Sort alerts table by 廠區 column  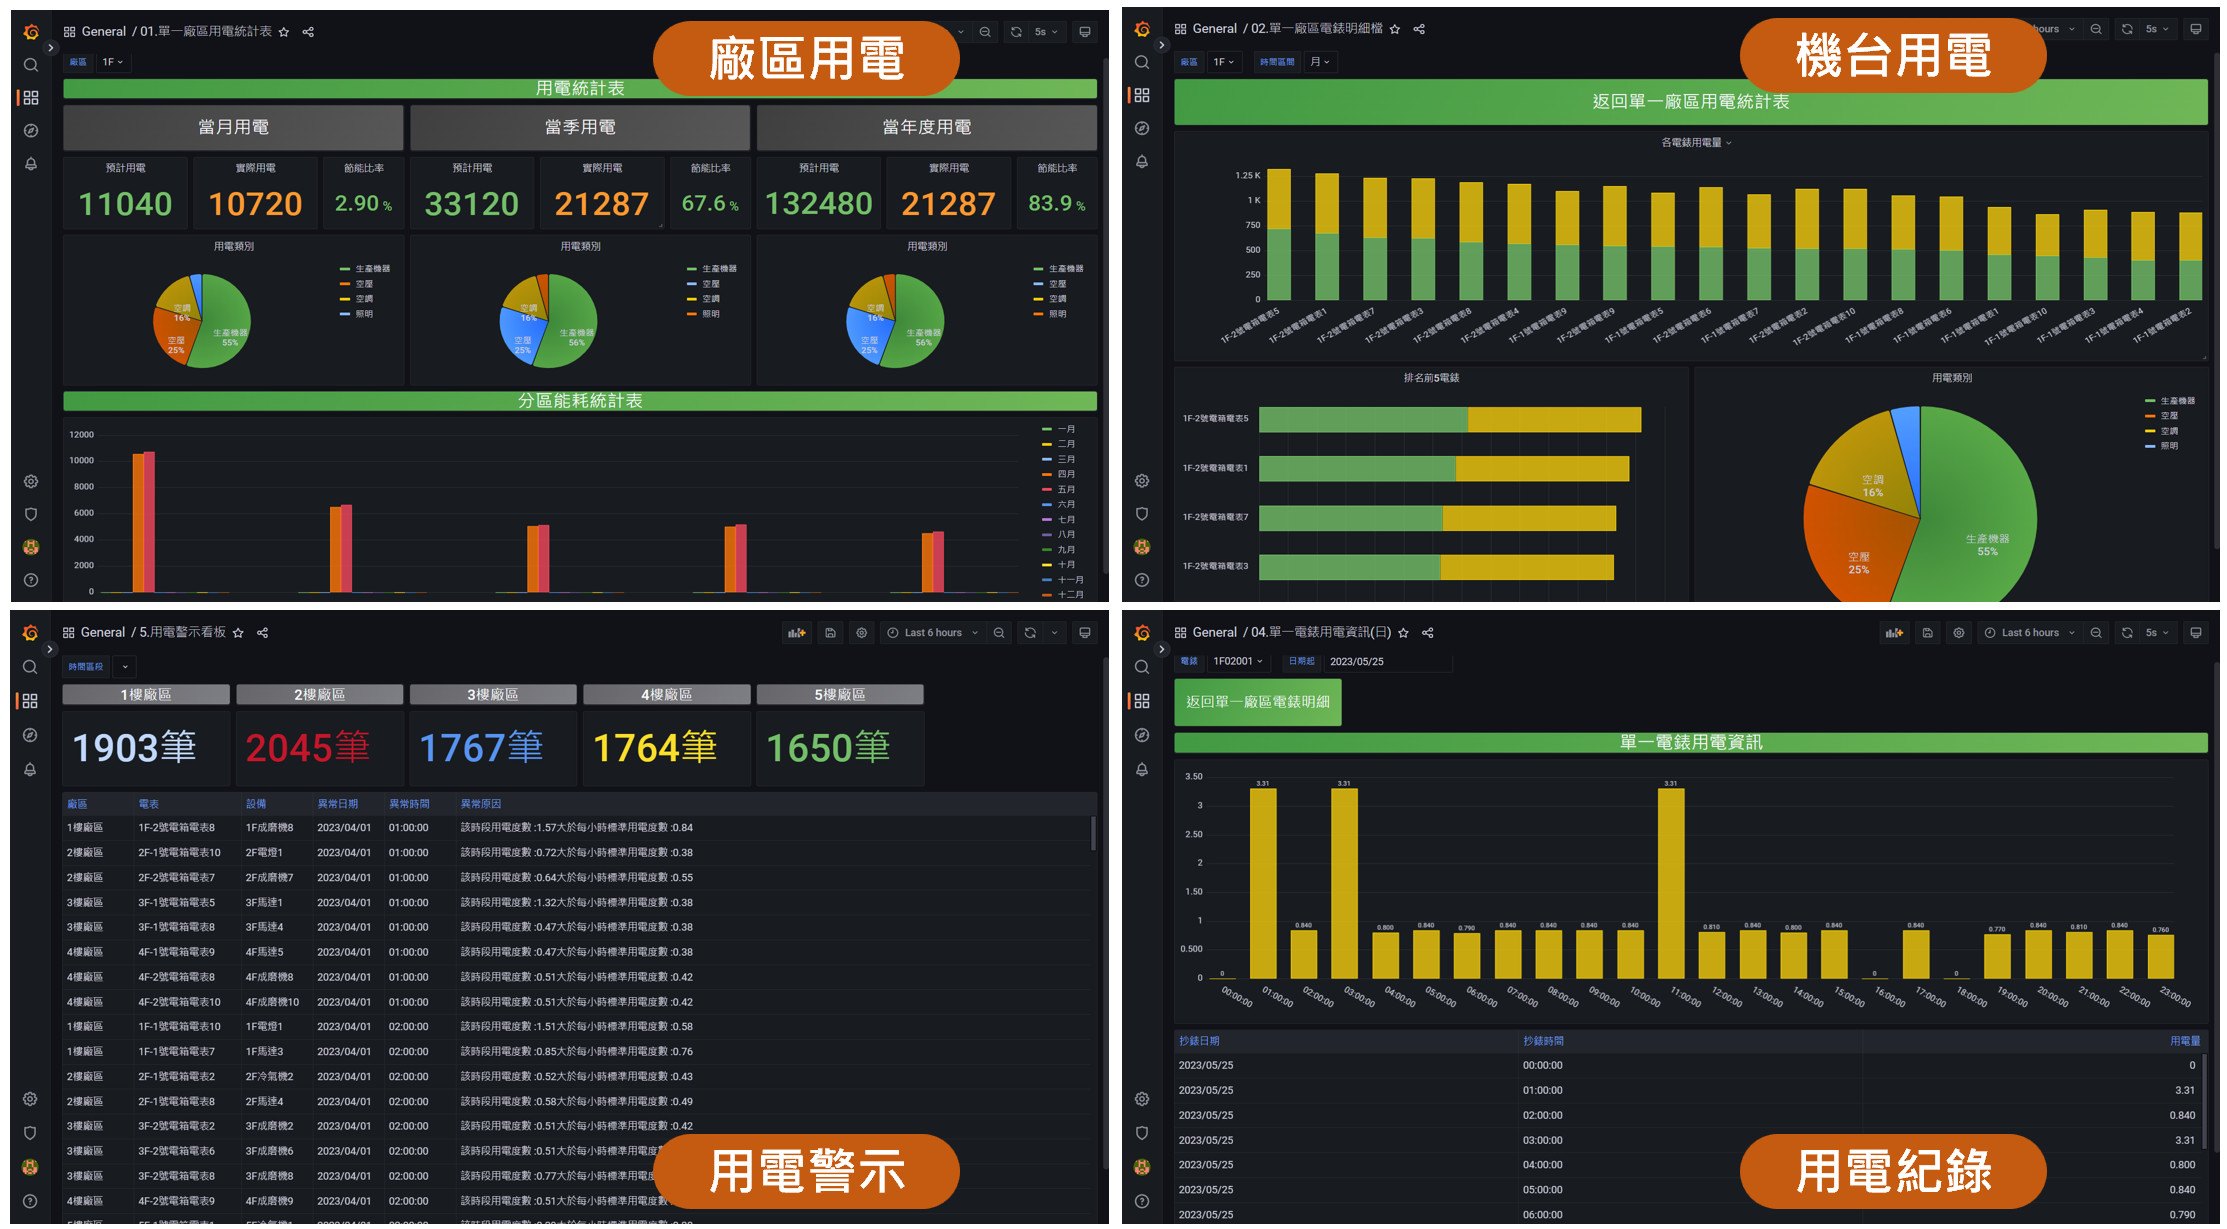[77, 804]
